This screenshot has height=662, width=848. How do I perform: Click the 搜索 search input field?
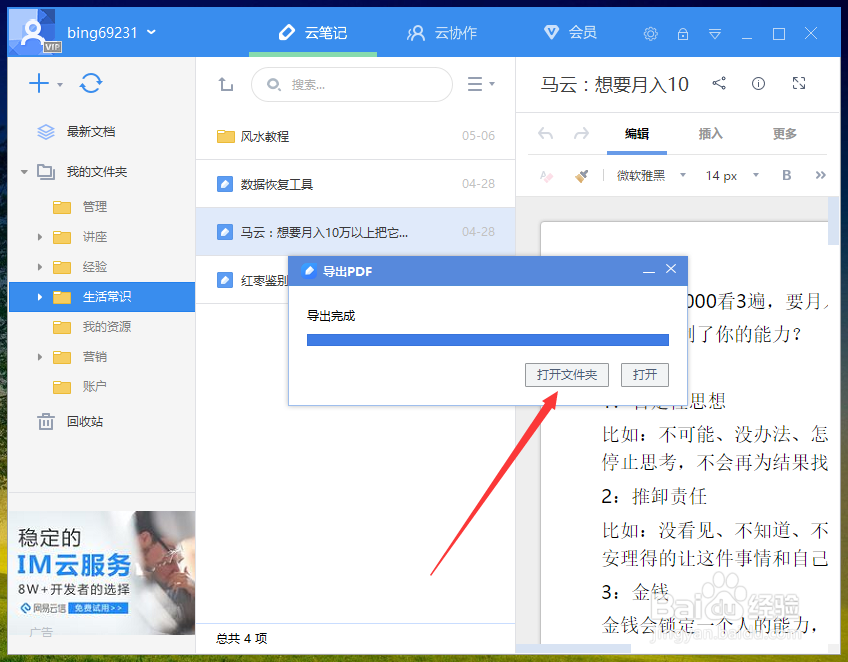352,85
